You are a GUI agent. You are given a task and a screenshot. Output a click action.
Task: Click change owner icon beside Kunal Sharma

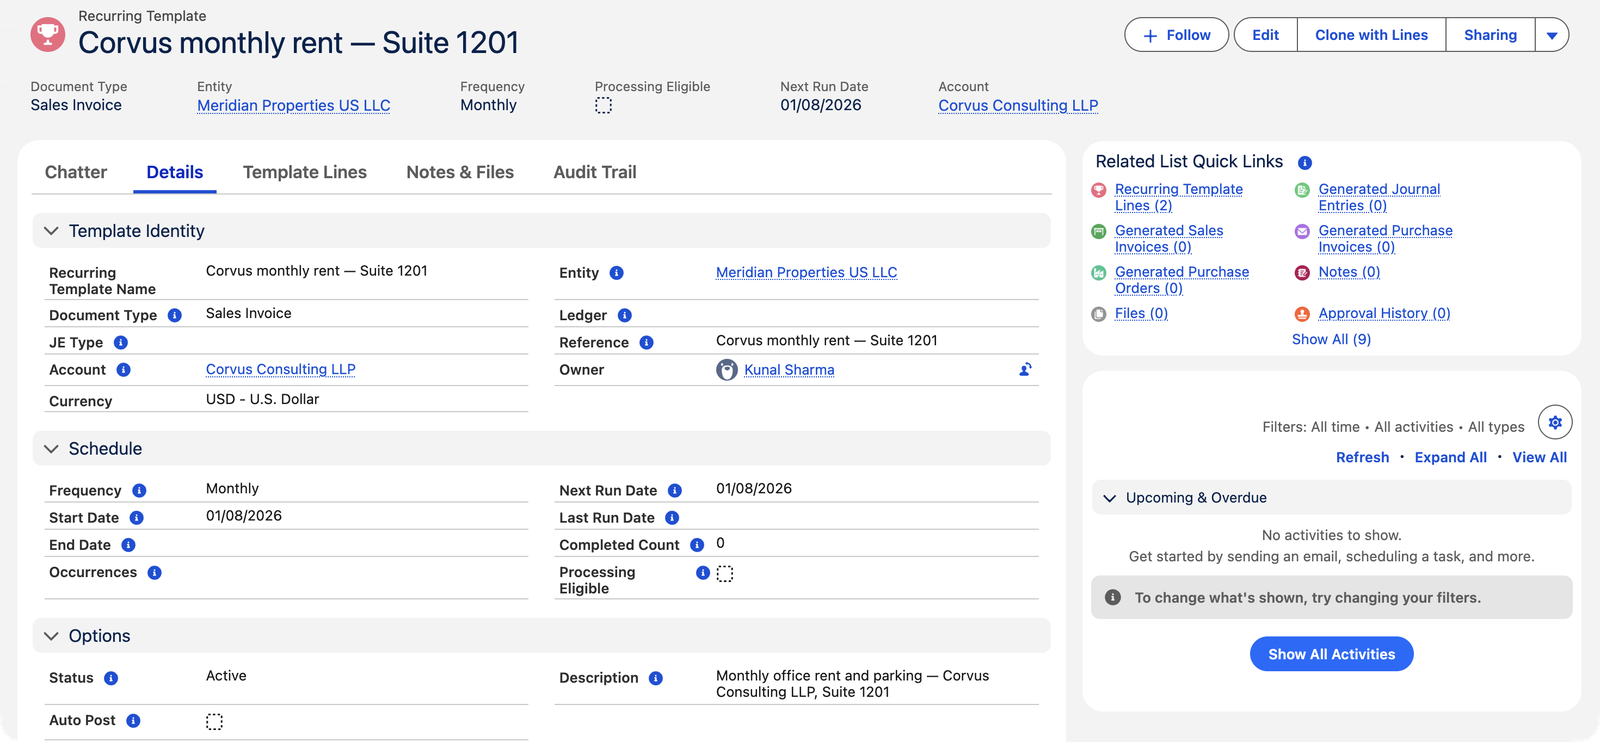(1025, 369)
